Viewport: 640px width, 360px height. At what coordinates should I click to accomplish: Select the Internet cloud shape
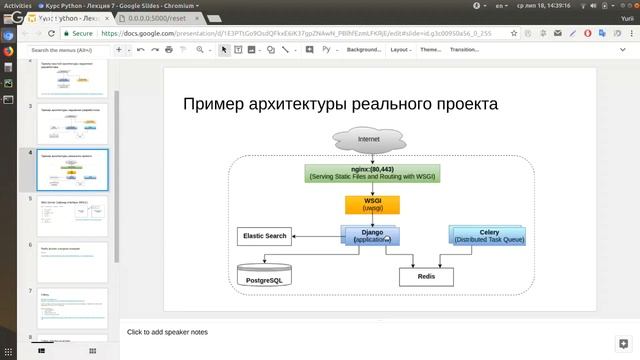(x=369, y=140)
